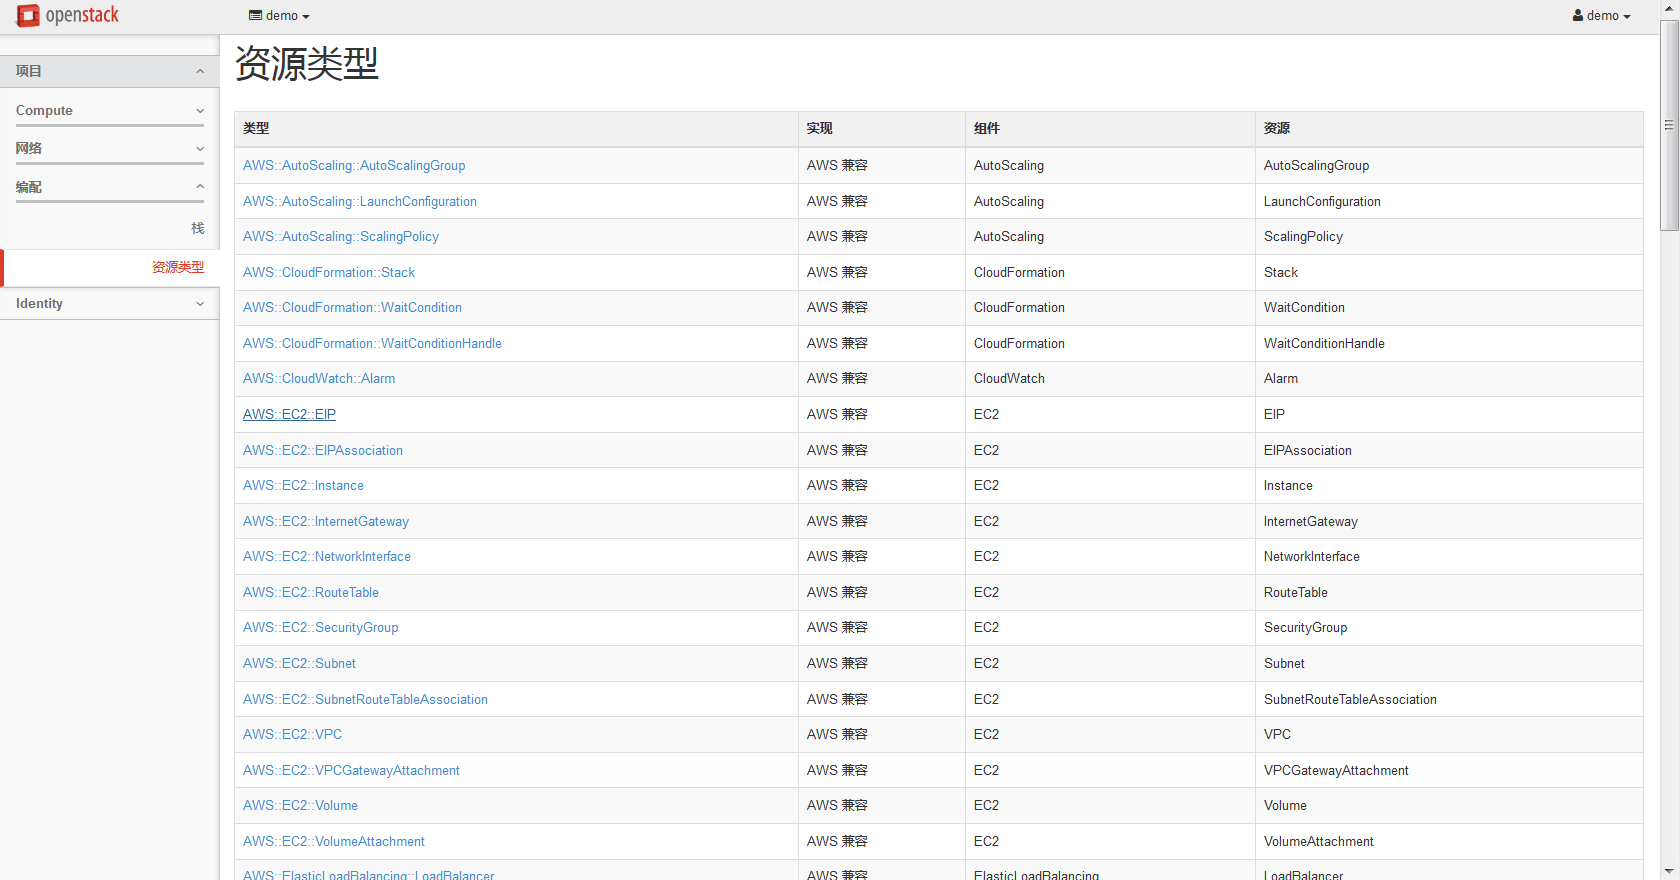
Task: Select the NetworkInterface resource cell
Action: pos(1449,557)
